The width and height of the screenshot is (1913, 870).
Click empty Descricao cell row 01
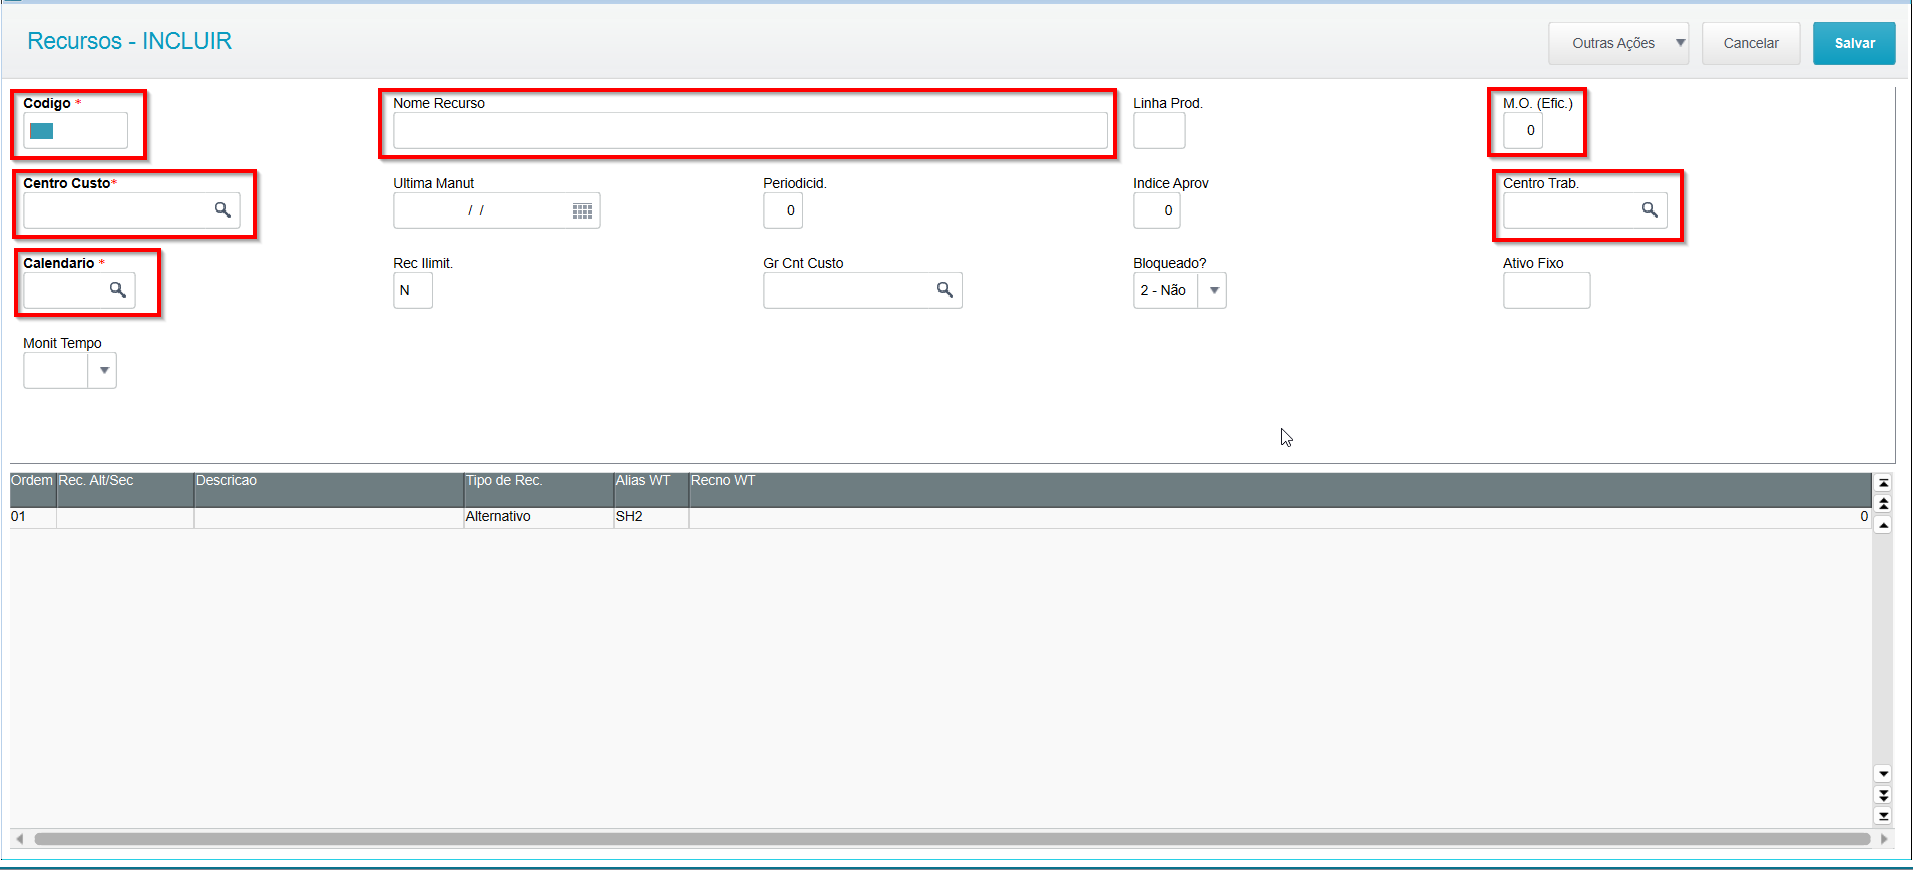pos(328,517)
